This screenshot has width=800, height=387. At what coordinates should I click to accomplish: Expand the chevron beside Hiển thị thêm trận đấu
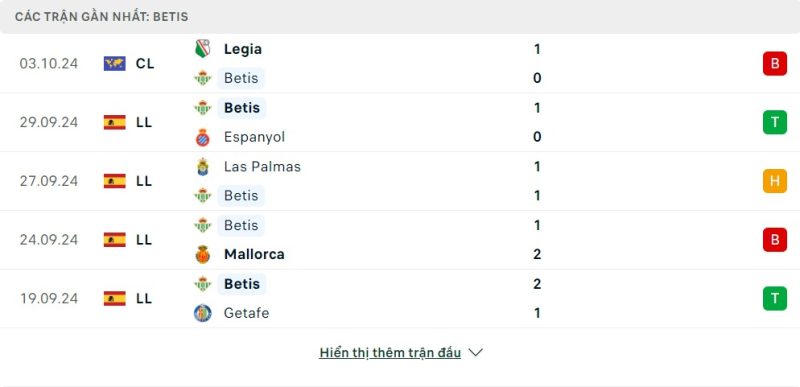476,352
